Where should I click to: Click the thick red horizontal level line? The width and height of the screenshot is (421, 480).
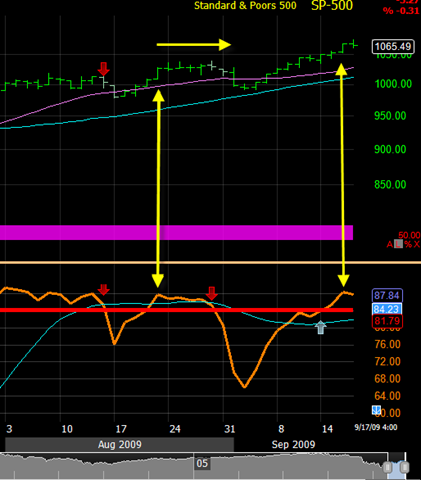(x=176, y=310)
